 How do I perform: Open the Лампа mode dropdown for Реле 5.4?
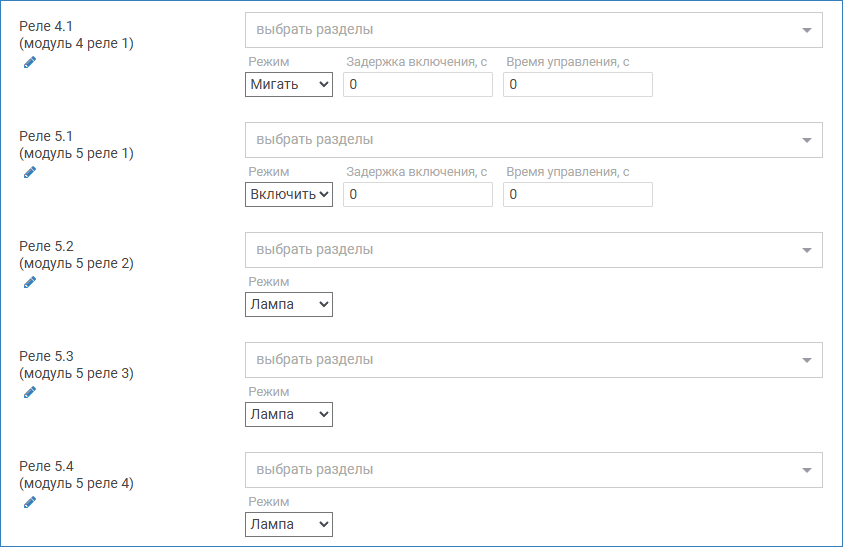(289, 524)
